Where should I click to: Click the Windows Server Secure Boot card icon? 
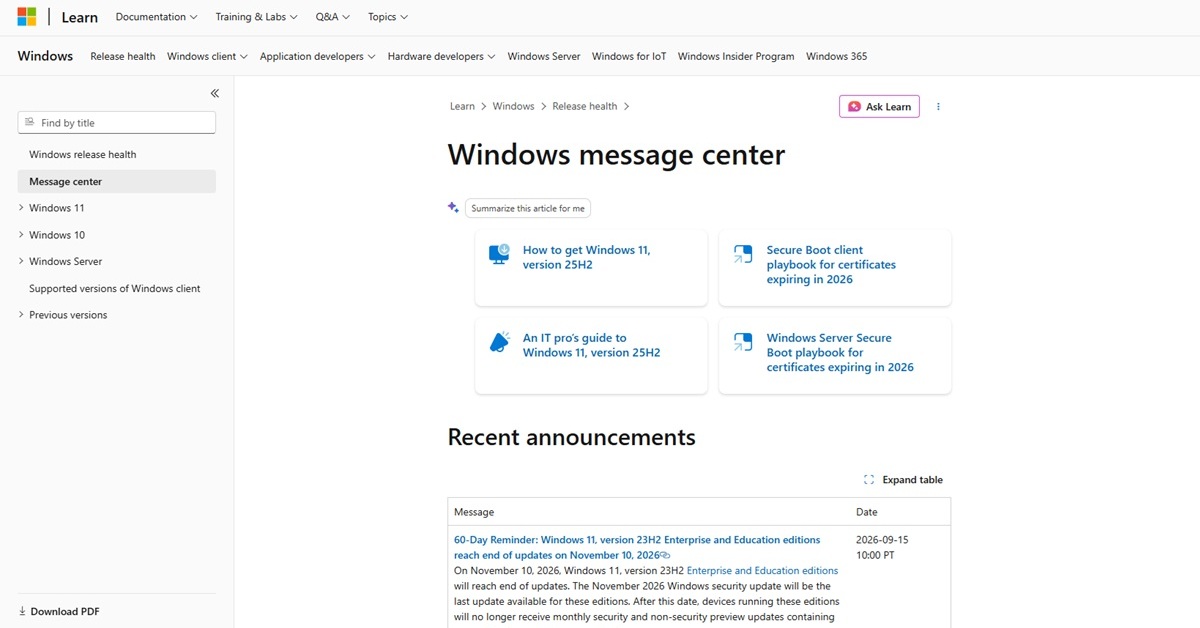(743, 342)
